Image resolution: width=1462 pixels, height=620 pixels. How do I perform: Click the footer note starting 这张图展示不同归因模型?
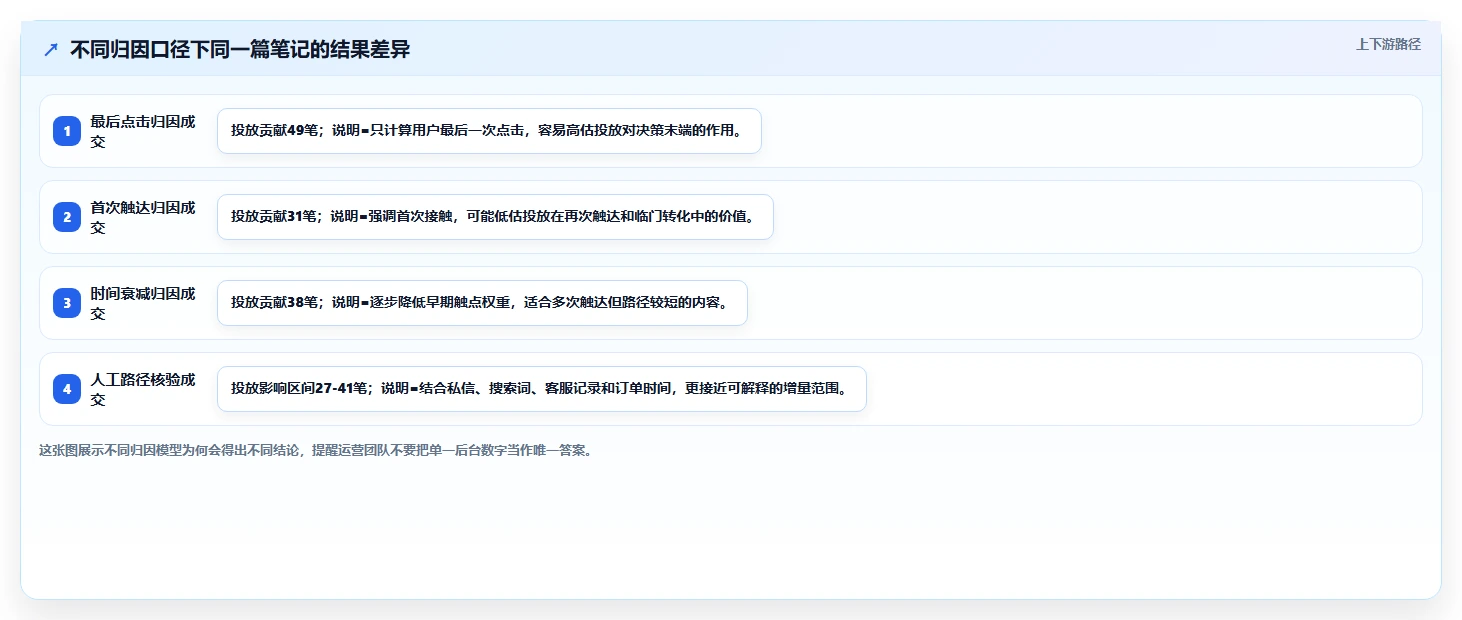(317, 450)
